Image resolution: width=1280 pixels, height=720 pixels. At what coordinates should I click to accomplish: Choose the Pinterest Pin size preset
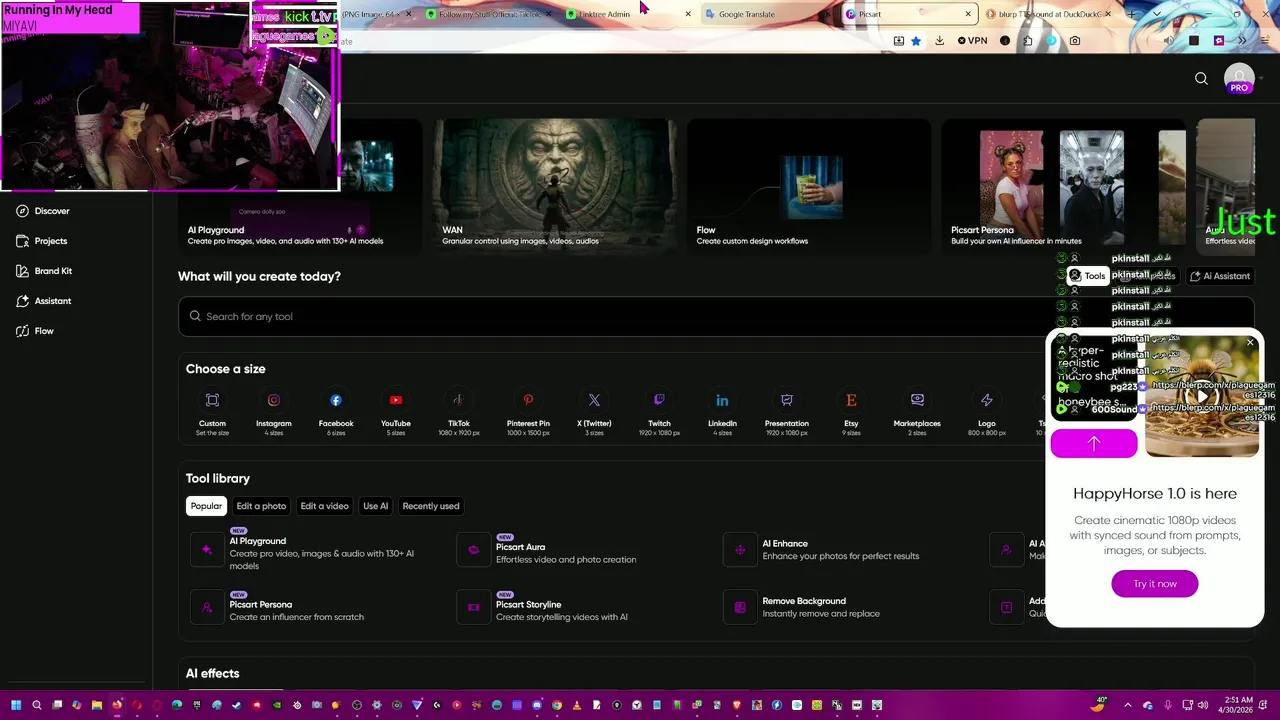(x=528, y=412)
